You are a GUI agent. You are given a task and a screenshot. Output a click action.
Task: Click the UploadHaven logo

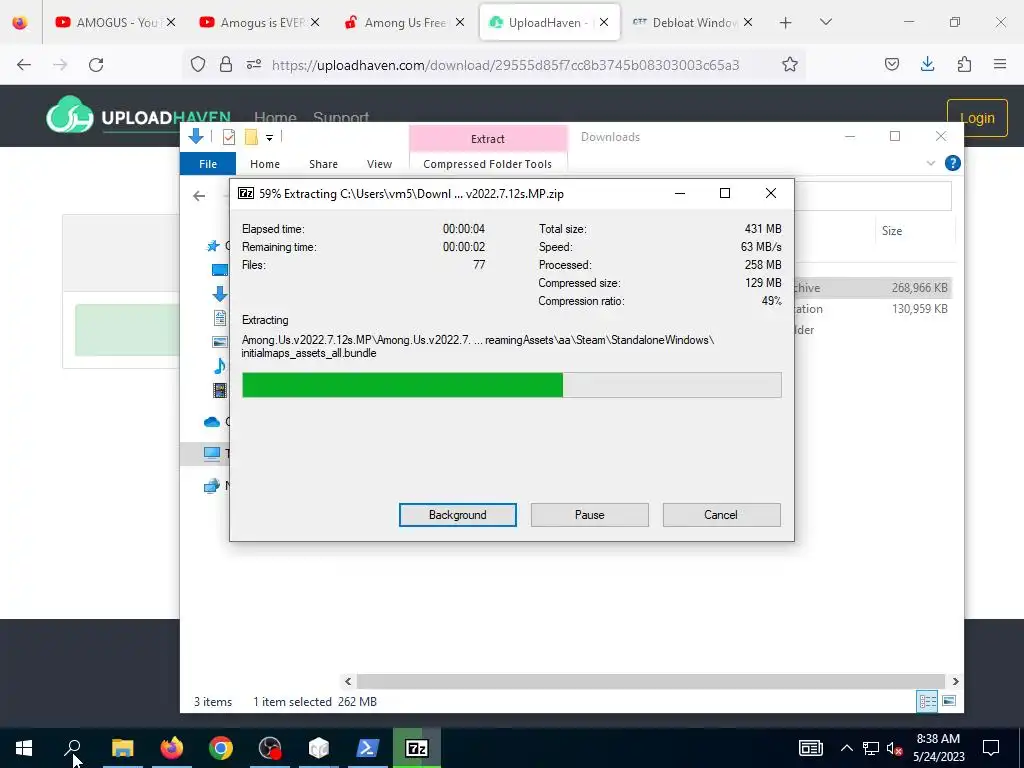click(138, 116)
